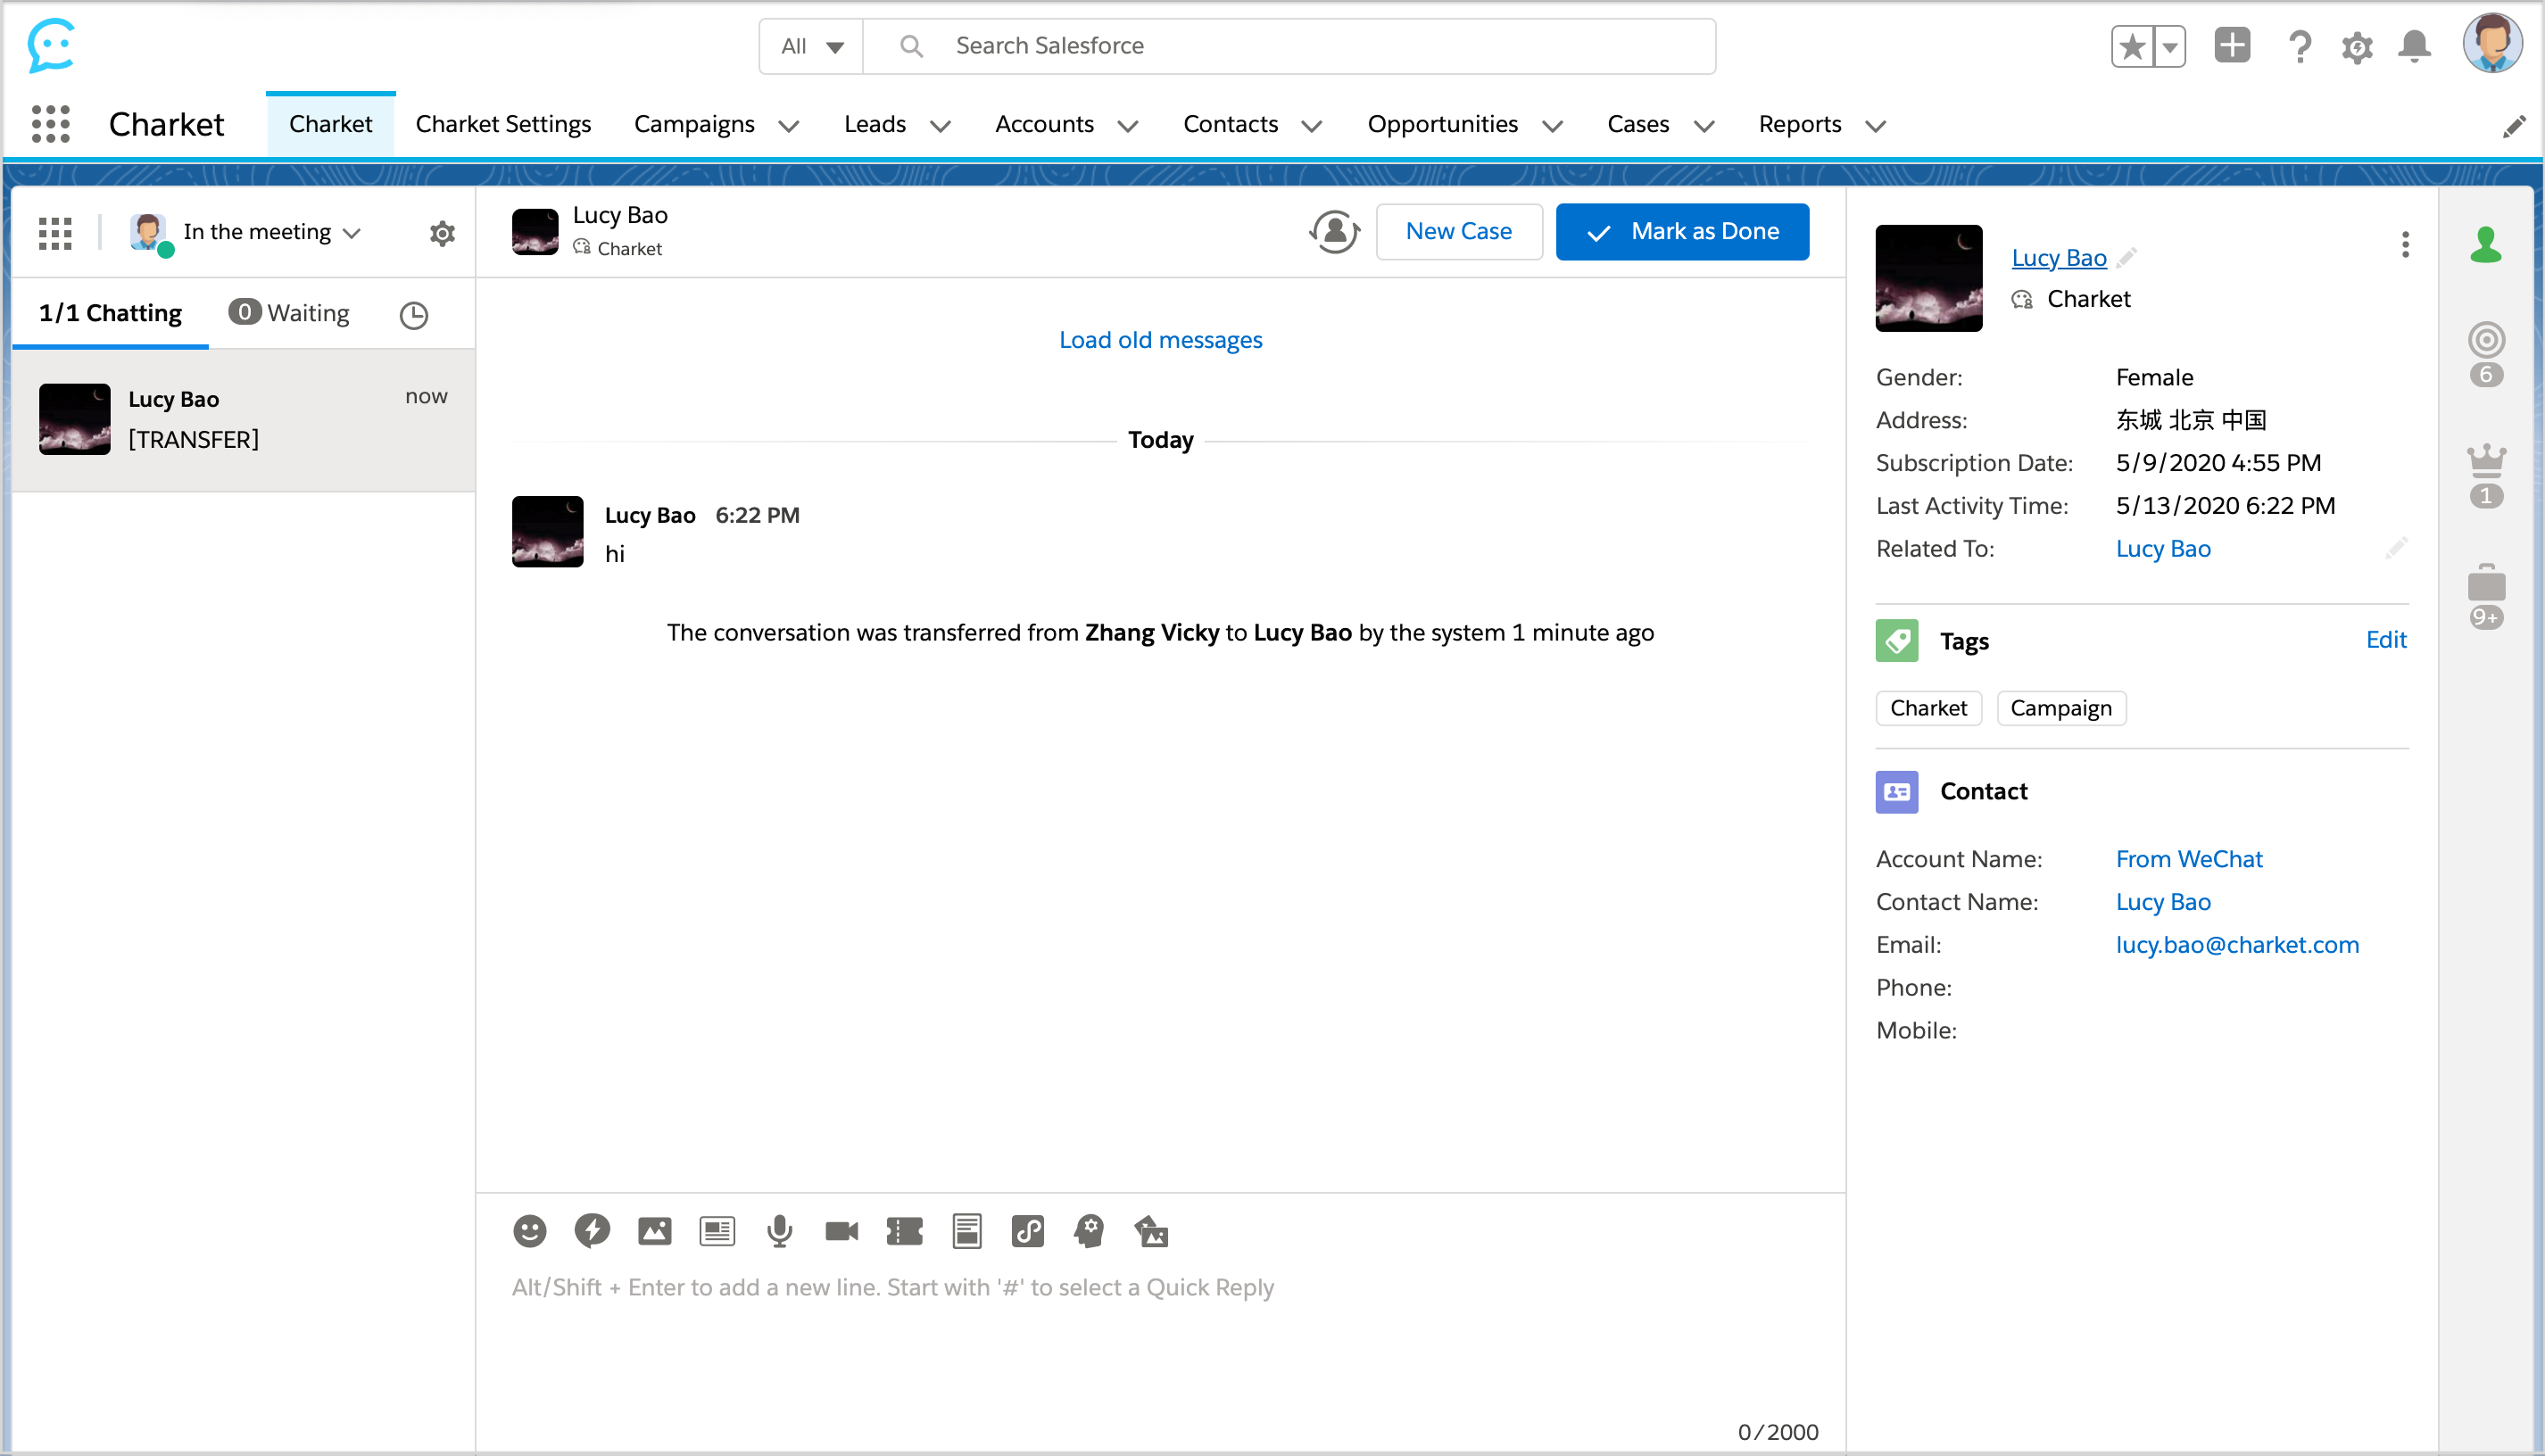
Task: Select the 1/1 Chatting tab
Action: [x=110, y=313]
